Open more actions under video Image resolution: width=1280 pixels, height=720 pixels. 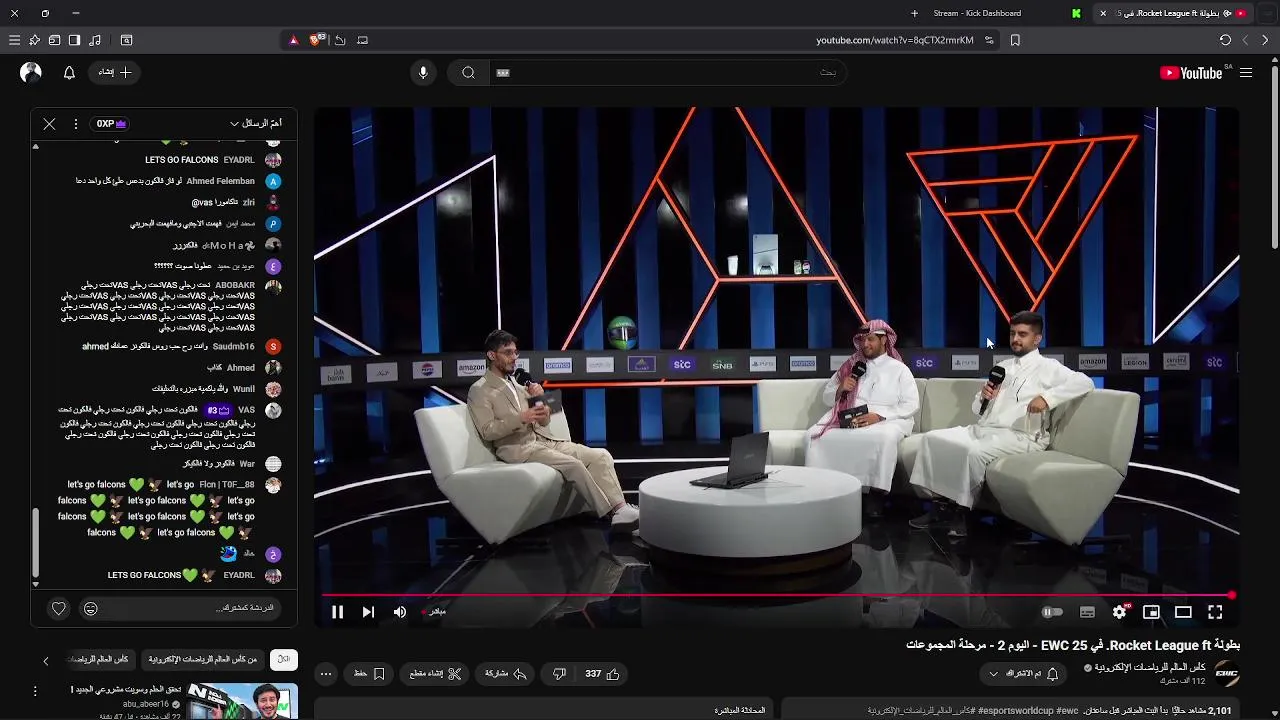pos(326,674)
